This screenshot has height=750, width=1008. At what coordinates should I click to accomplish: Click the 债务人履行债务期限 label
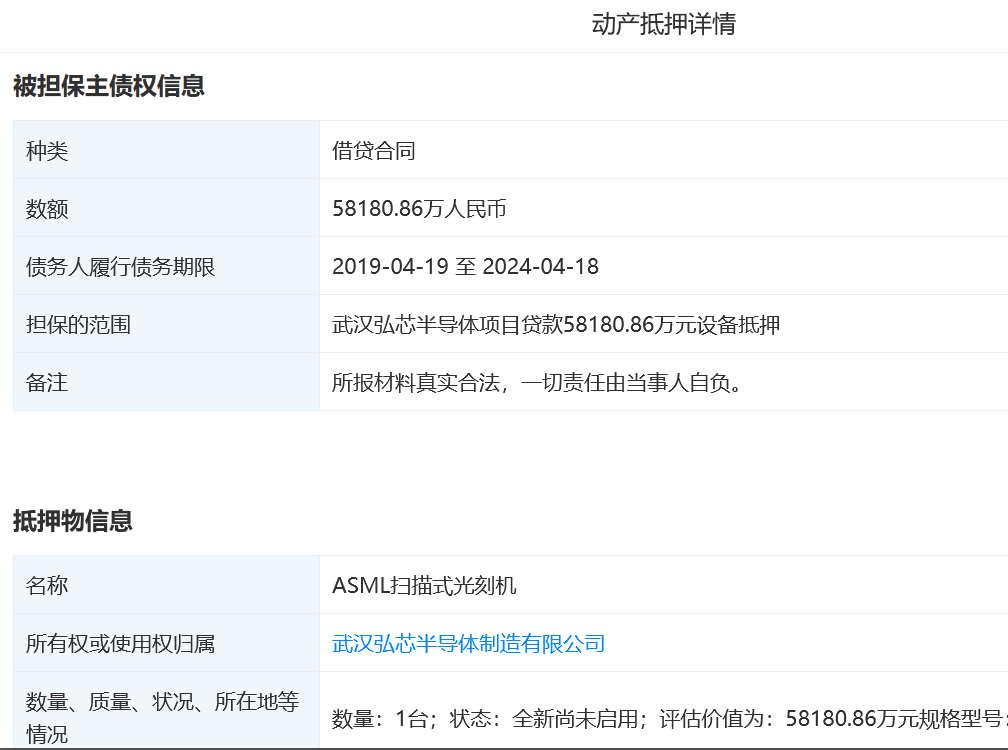pyautogui.click(x=120, y=267)
